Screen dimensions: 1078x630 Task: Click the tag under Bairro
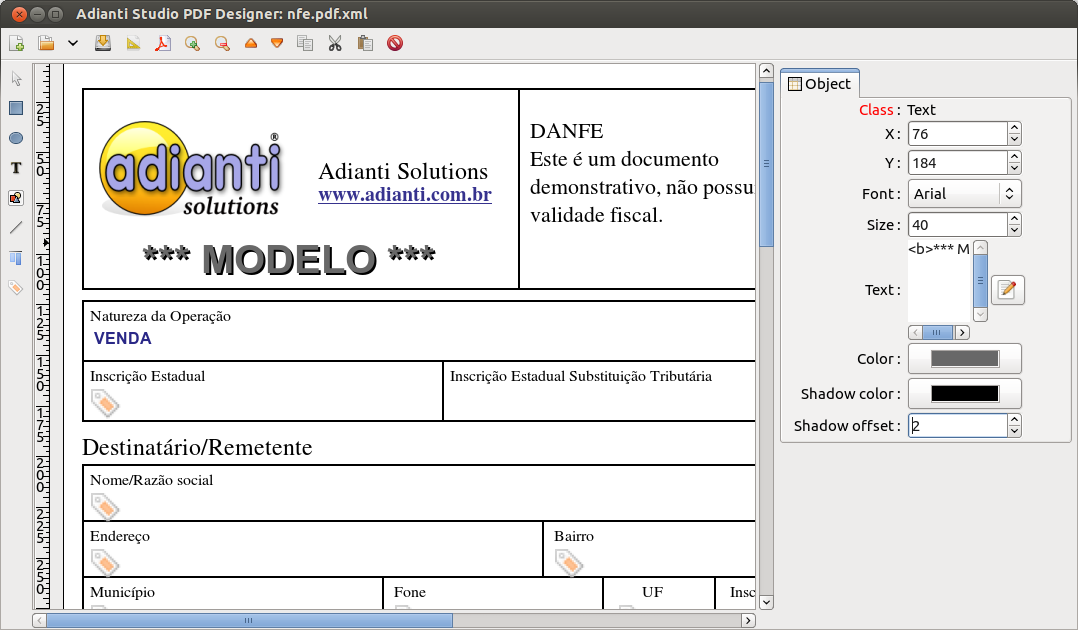click(569, 563)
